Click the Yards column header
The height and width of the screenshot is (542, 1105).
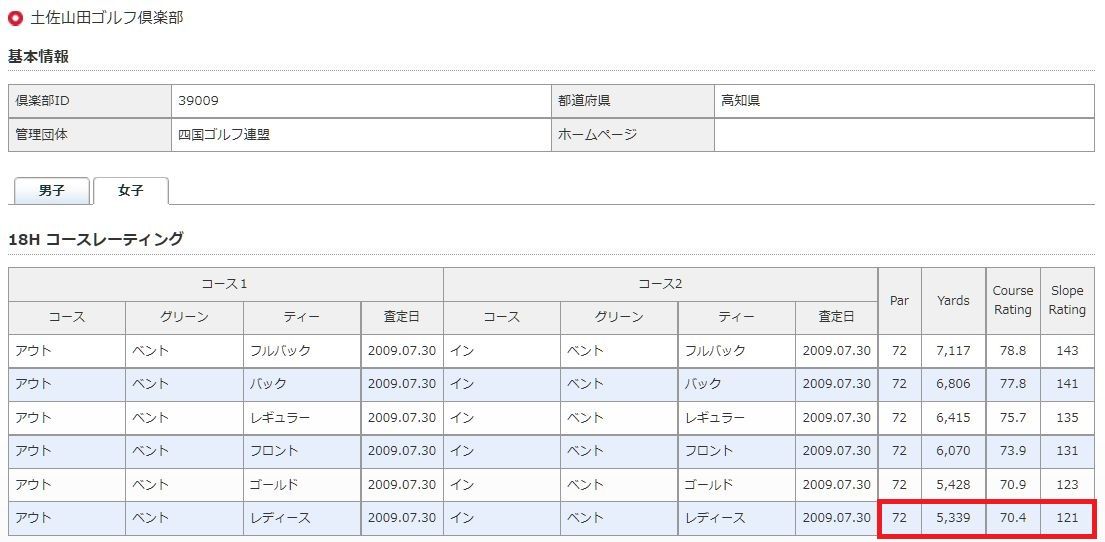pos(953,300)
